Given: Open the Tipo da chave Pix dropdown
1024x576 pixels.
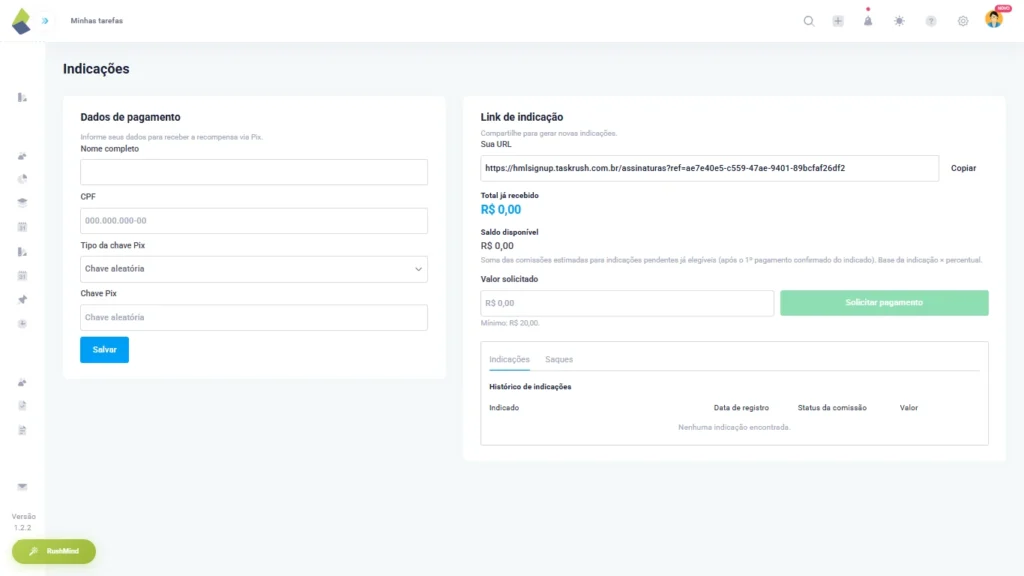Looking at the screenshot, I should tap(252, 269).
